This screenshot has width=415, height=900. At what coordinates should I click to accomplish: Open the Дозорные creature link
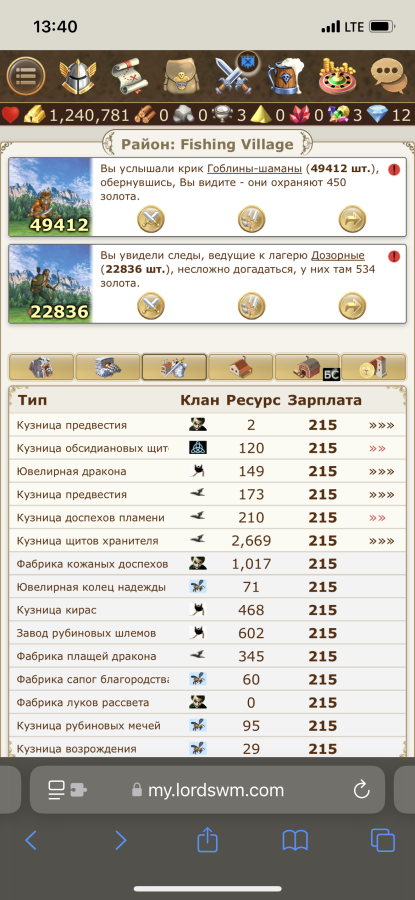click(x=338, y=255)
